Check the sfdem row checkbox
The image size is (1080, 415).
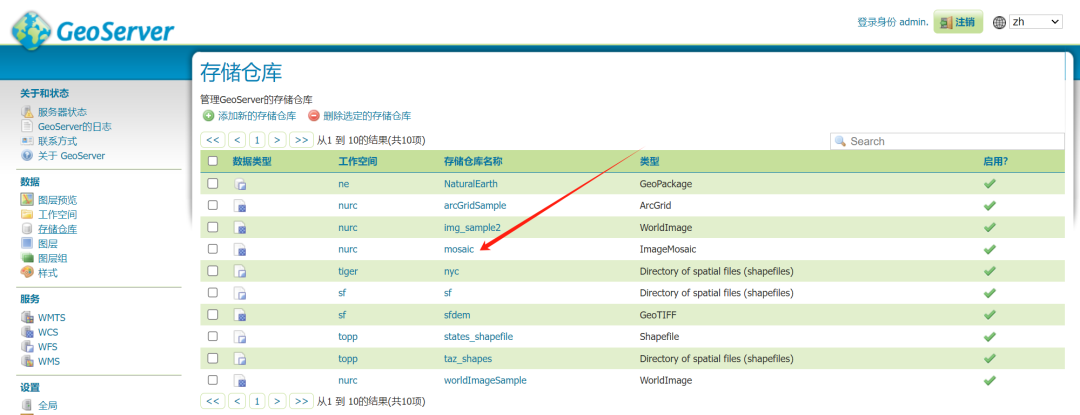pos(213,314)
